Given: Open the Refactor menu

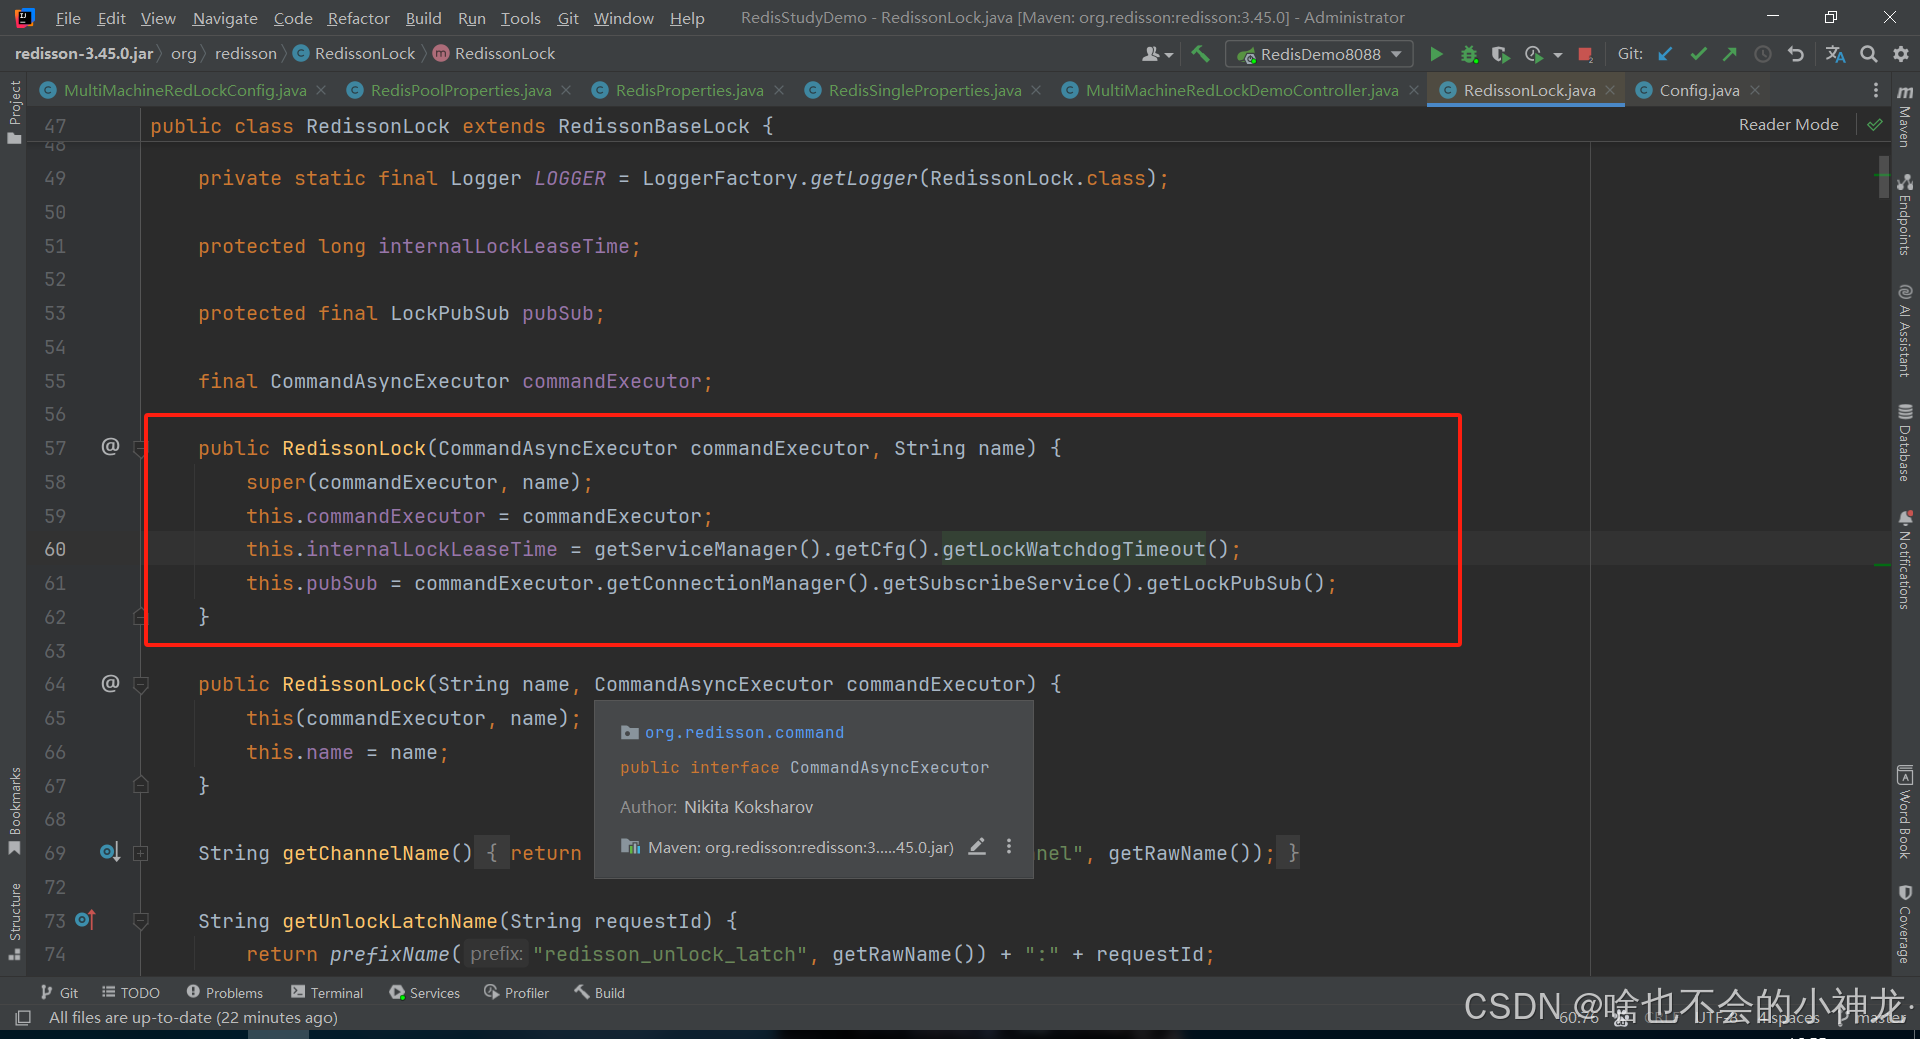Looking at the screenshot, I should click(x=358, y=18).
